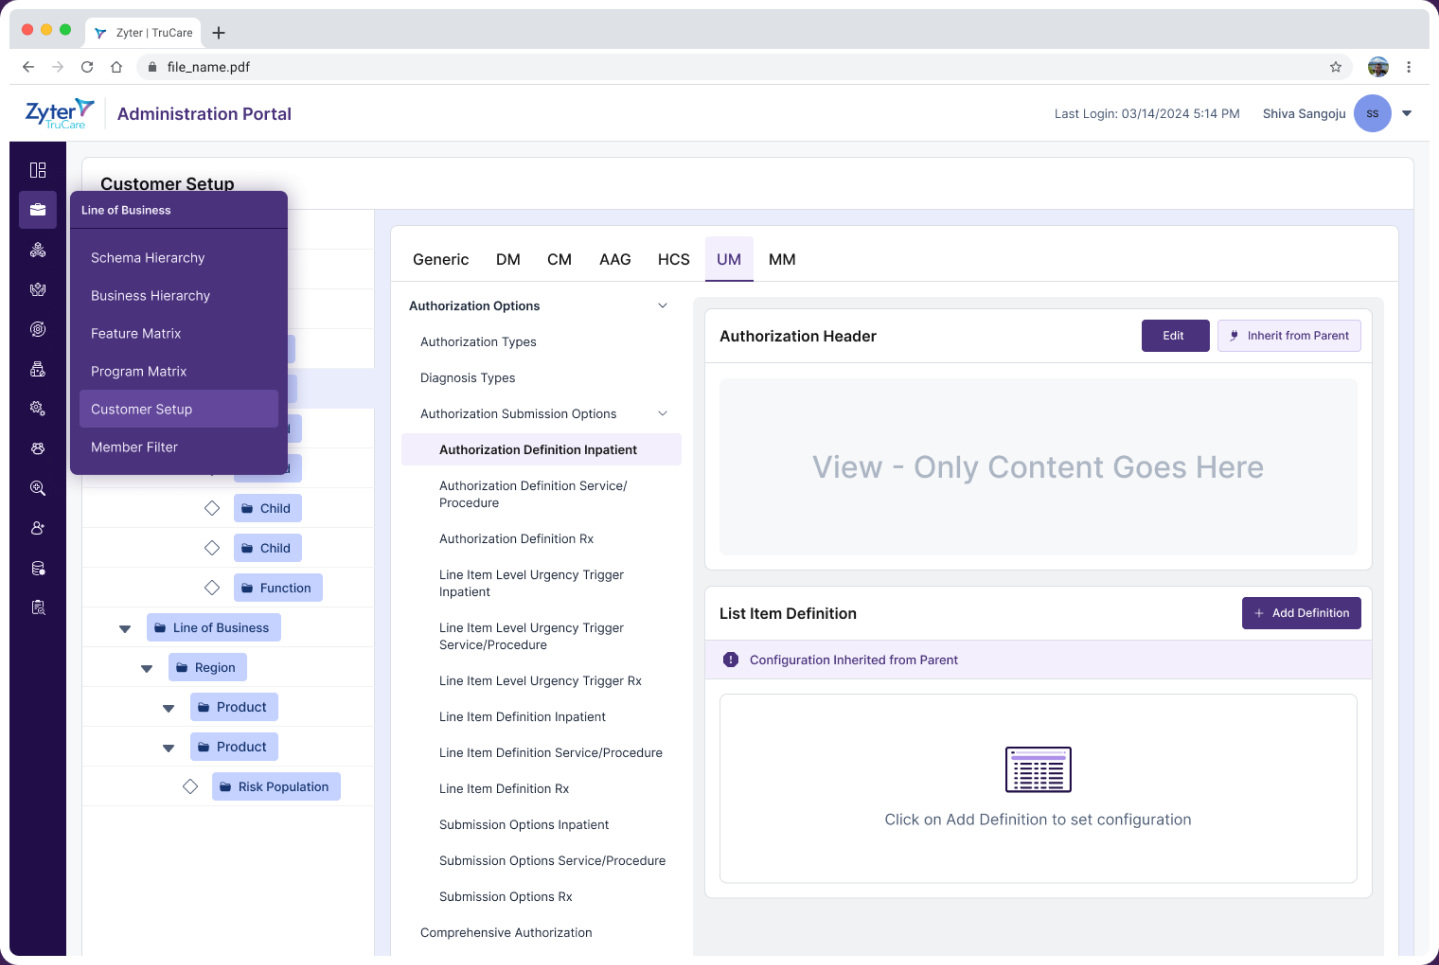This screenshot has height=965, width=1439.
Task: Switch to the AAG tab
Action: 615,260
